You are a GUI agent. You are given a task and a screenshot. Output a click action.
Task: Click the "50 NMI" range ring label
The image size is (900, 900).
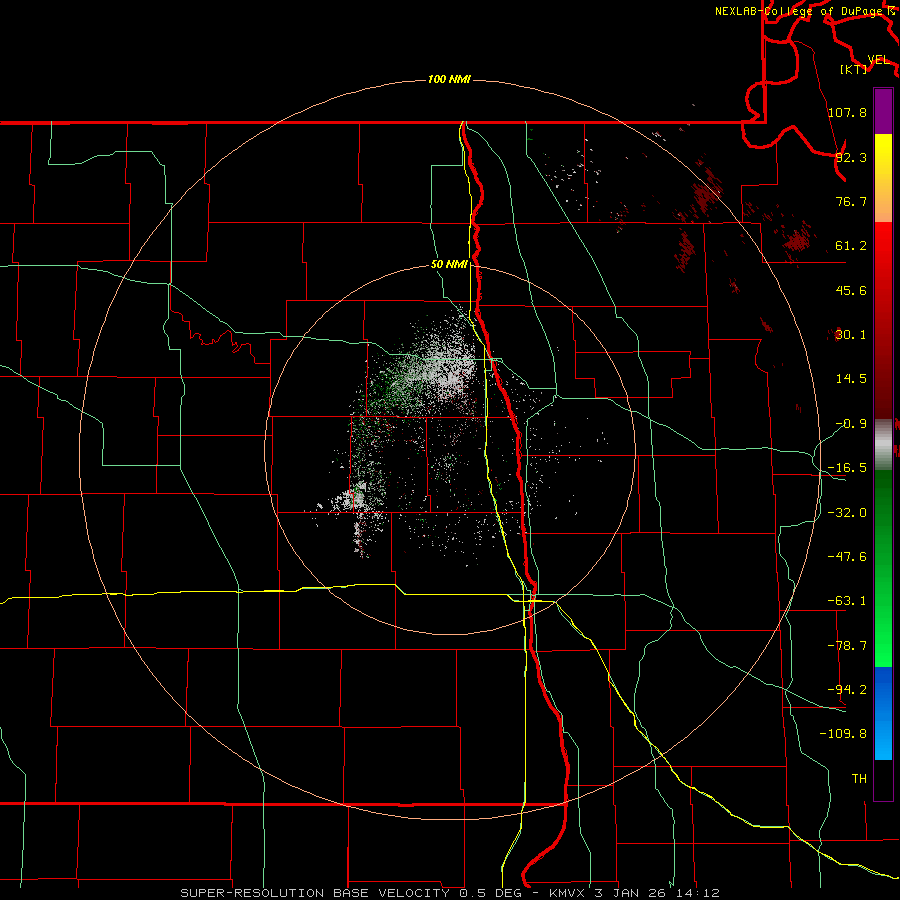click(449, 265)
